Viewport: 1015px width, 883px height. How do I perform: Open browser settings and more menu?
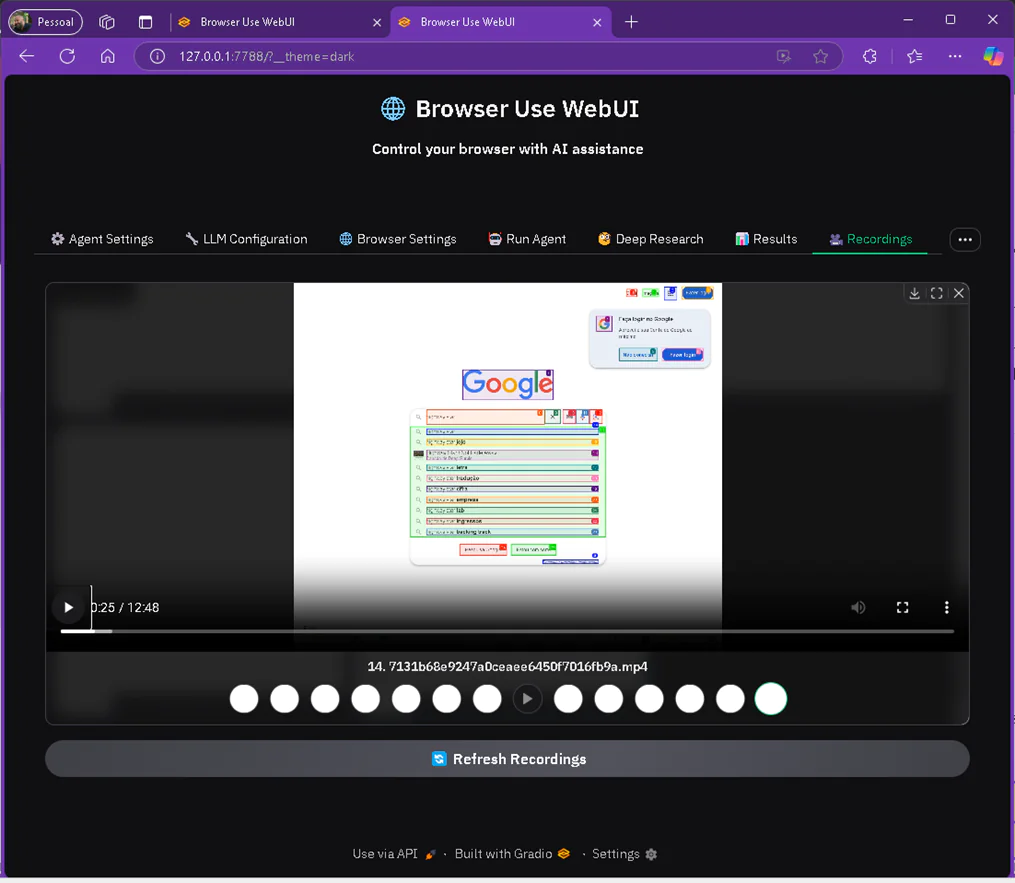(955, 56)
